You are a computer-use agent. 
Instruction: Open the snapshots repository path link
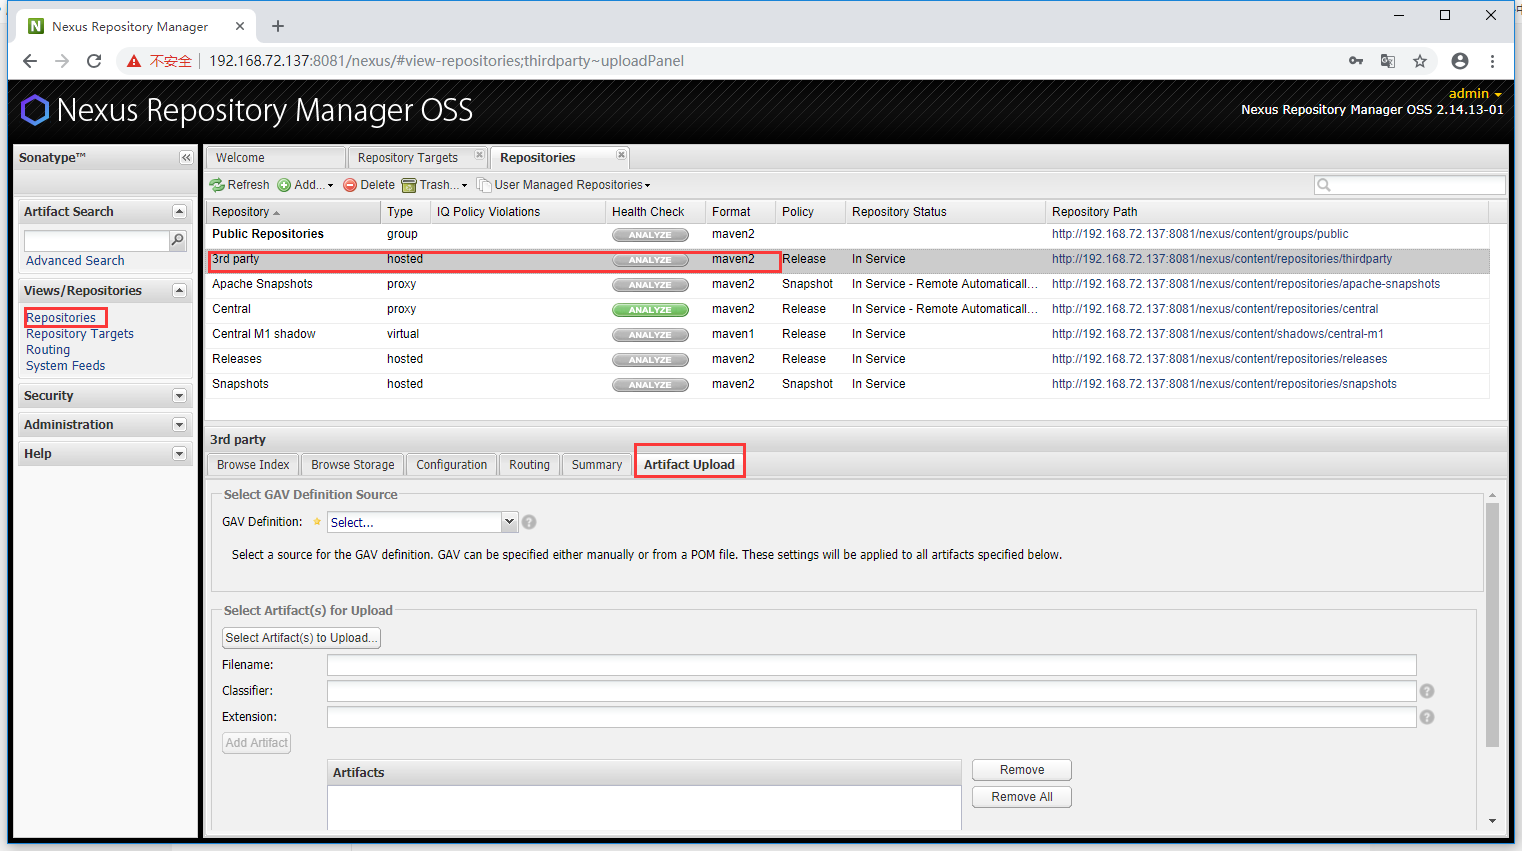(x=1224, y=384)
